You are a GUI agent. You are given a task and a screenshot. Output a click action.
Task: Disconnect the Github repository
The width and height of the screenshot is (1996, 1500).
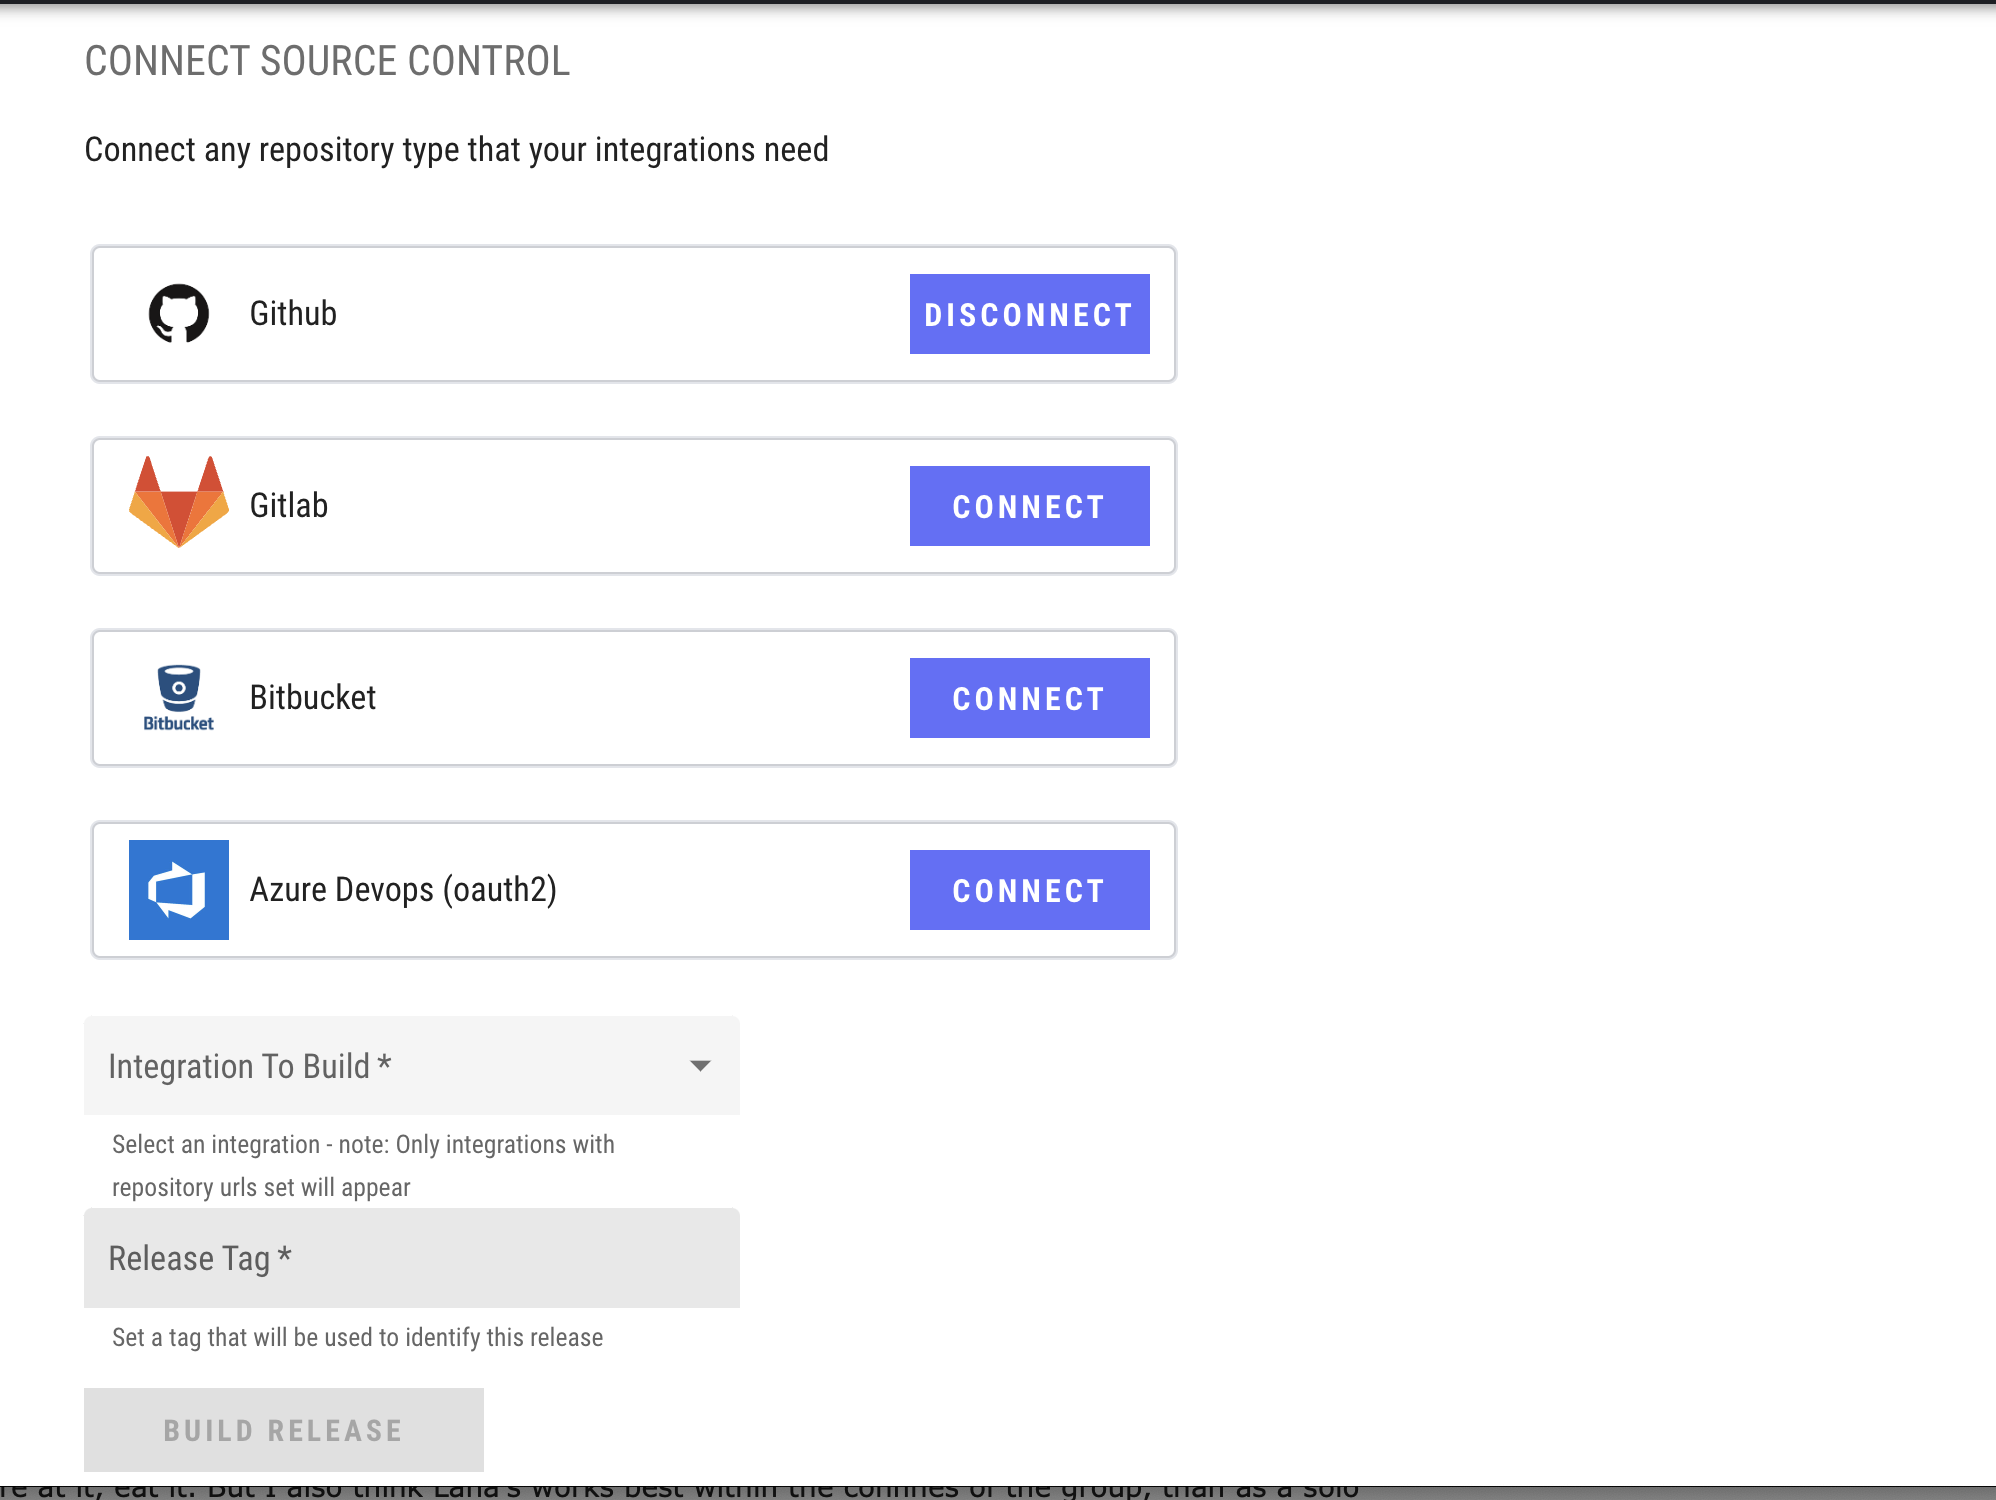tap(1029, 314)
